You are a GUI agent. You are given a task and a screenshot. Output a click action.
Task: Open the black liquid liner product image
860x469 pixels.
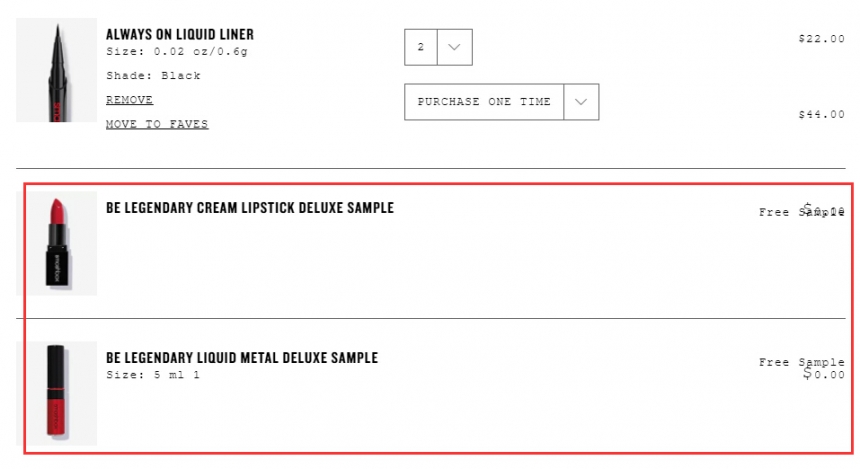[56, 70]
